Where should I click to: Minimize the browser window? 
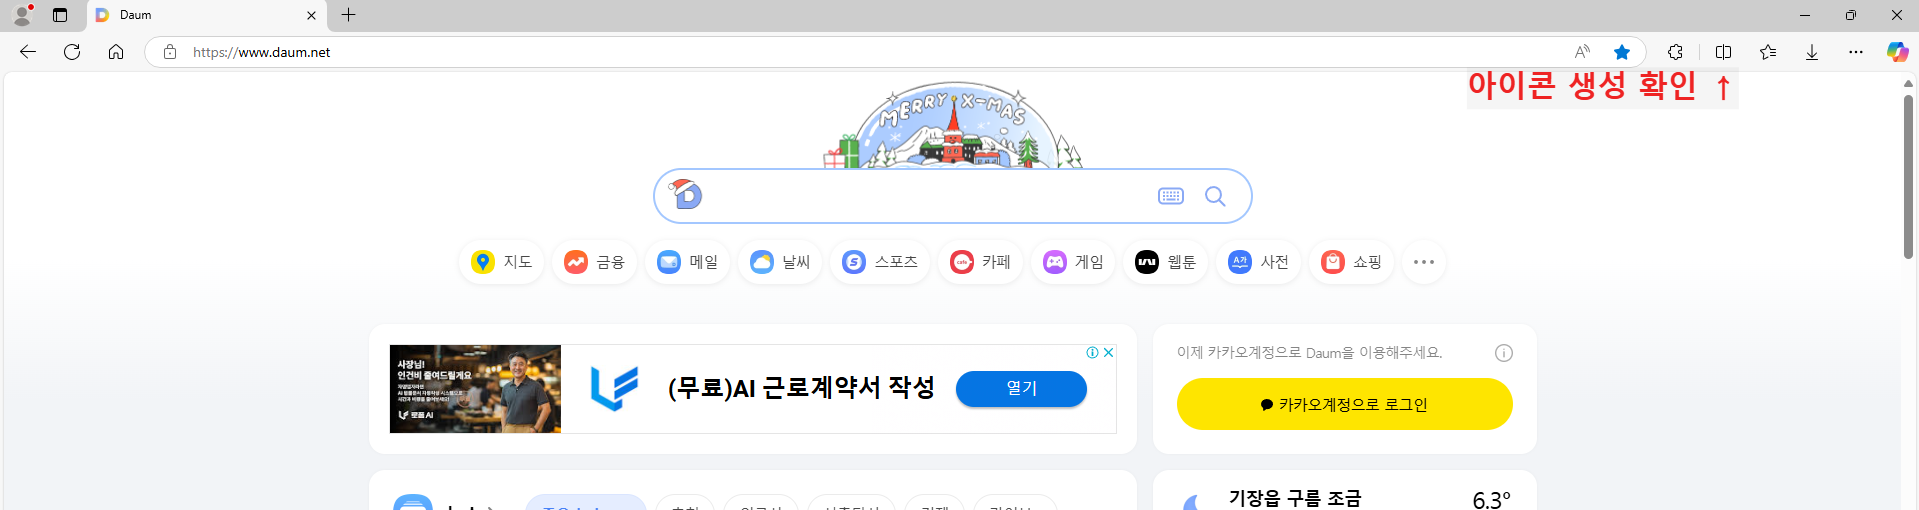pyautogui.click(x=1805, y=15)
